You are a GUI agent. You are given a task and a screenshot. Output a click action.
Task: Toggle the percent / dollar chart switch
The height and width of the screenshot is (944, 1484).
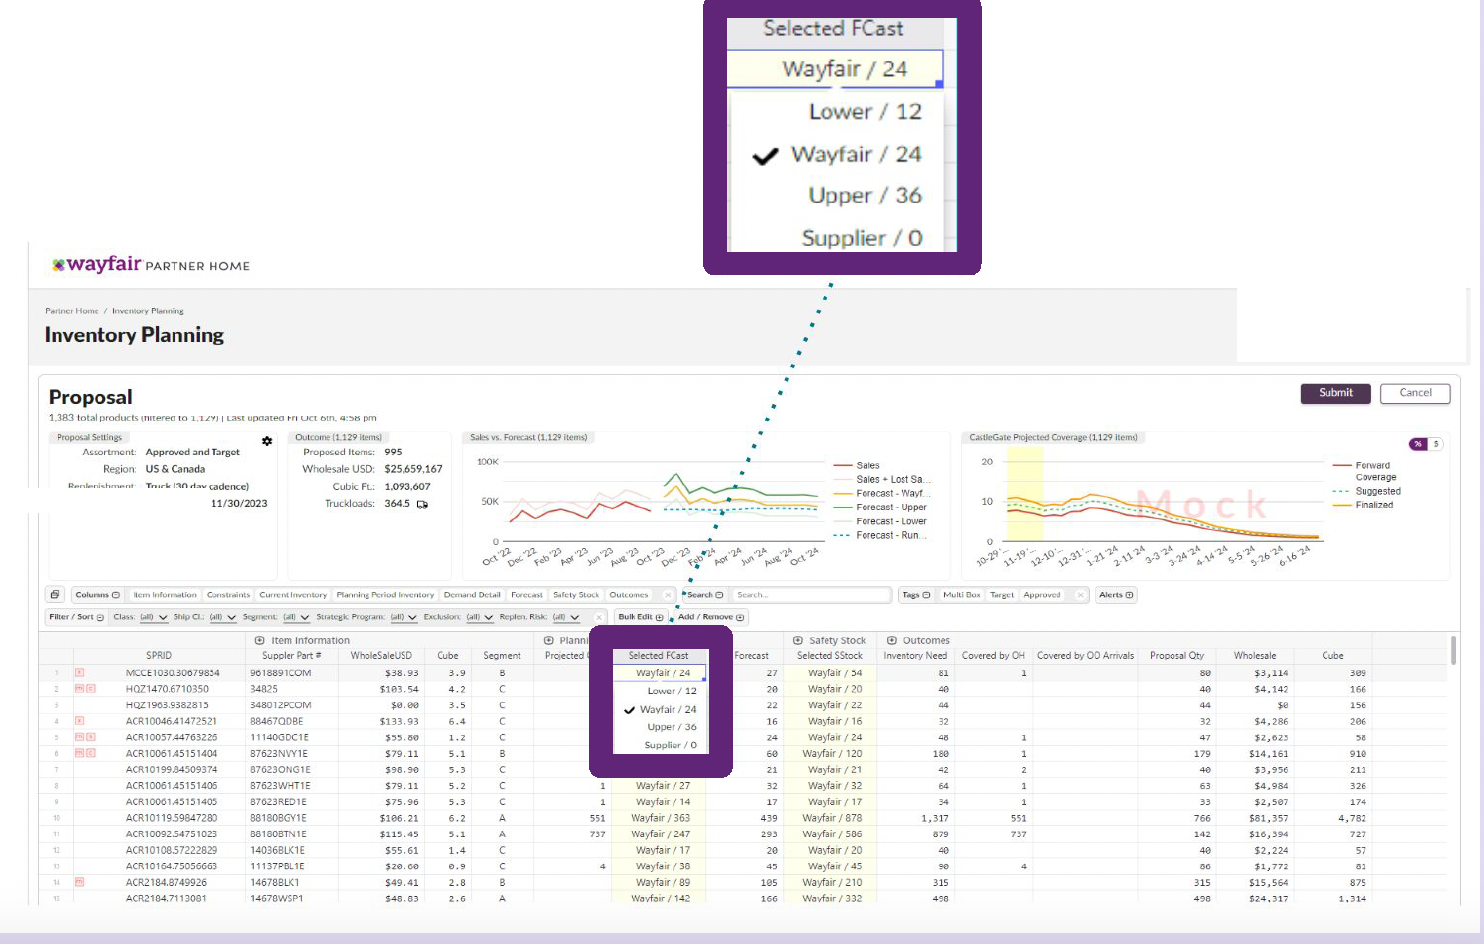pos(1426,444)
